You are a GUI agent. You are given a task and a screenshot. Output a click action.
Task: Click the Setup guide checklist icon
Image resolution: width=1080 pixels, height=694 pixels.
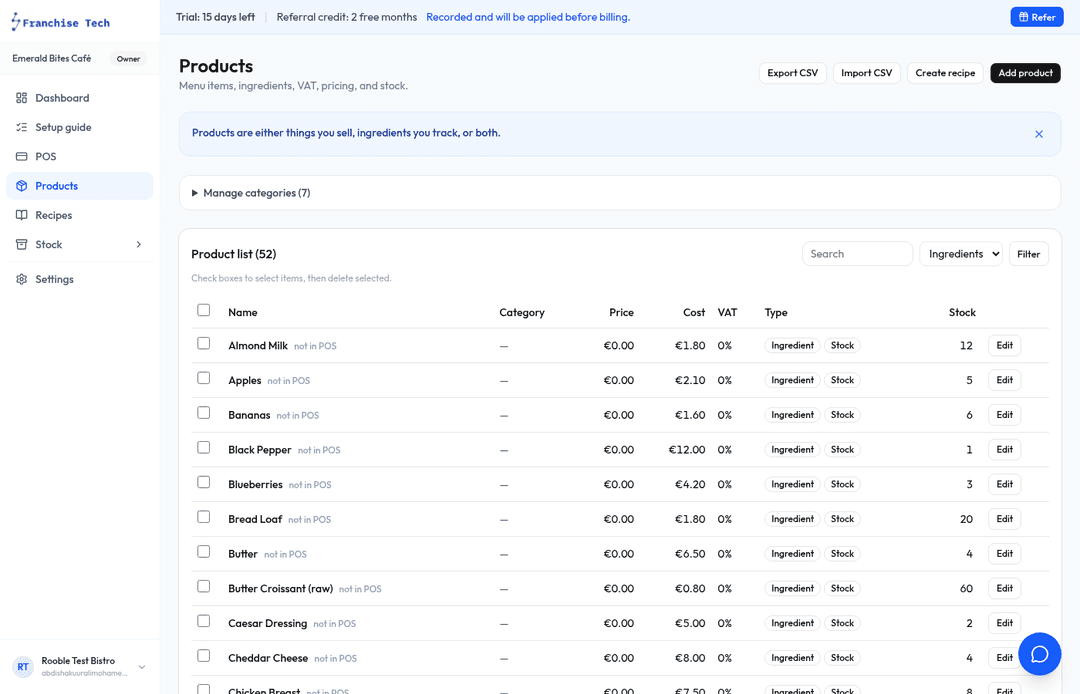tap(21, 127)
